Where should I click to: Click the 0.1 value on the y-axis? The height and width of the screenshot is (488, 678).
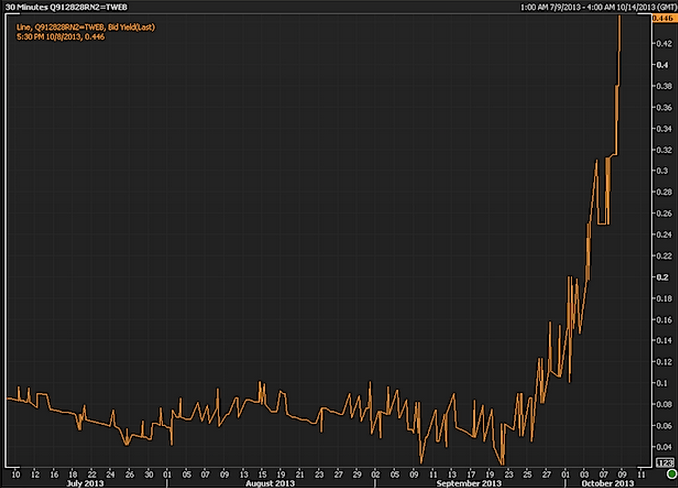pos(661,383)
